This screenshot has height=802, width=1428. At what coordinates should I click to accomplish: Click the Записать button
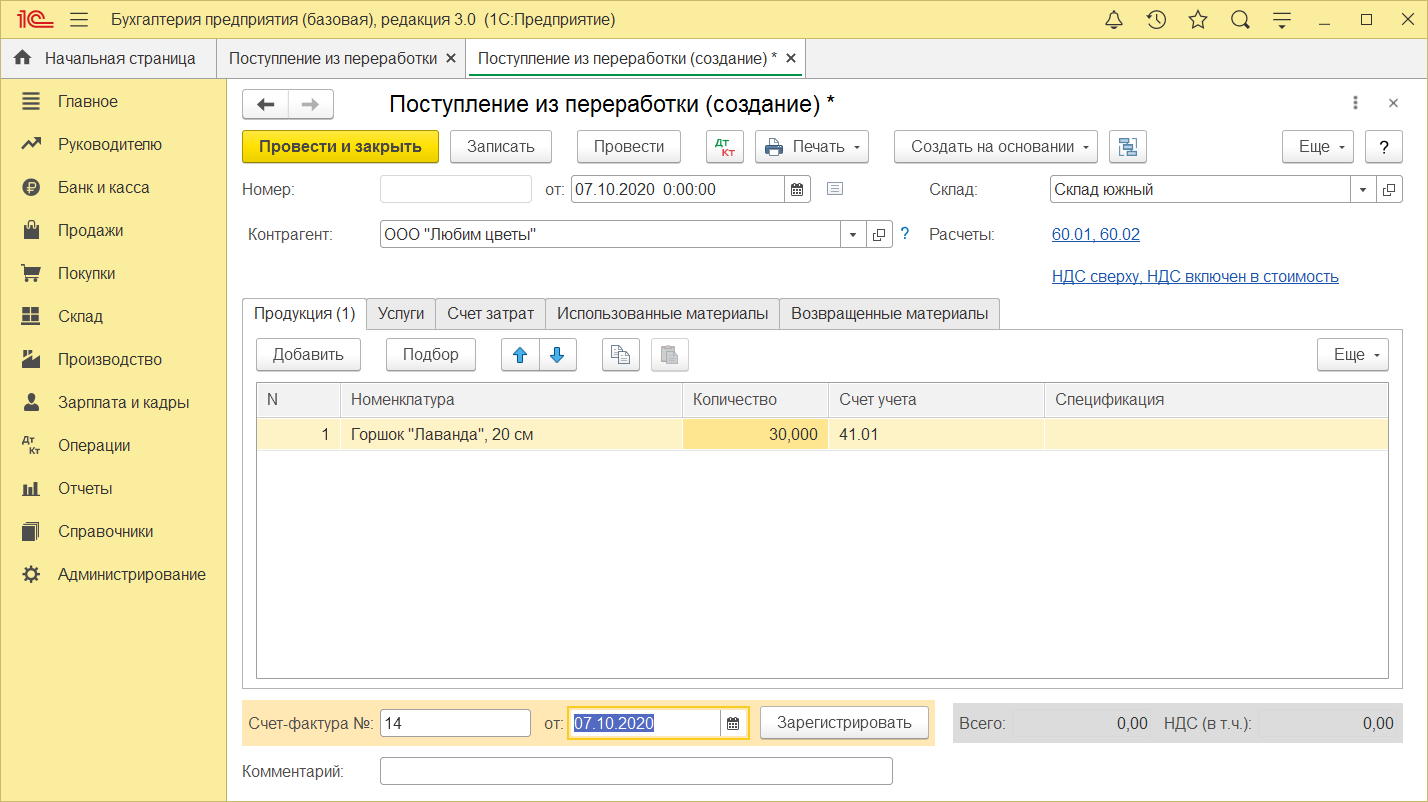501,147
